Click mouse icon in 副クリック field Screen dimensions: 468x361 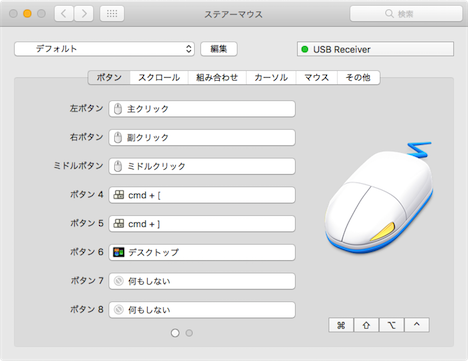[x=118, y=138]
